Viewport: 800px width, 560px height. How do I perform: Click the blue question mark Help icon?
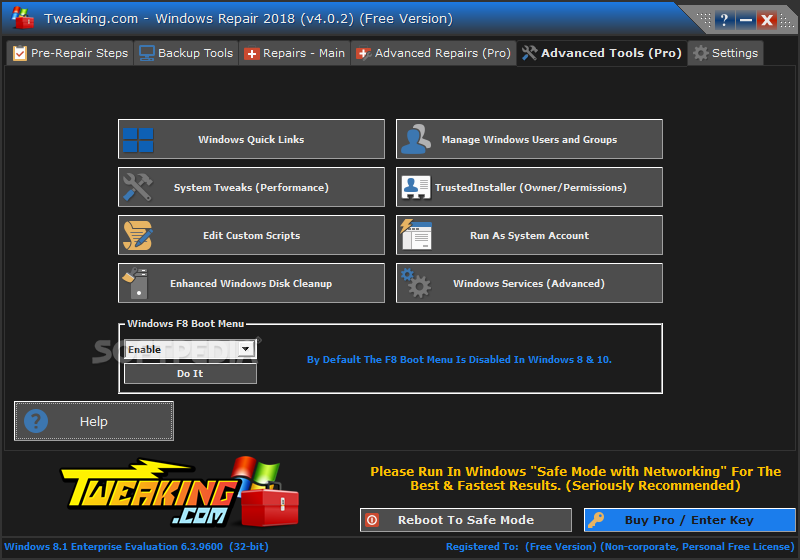(x=36, y=421)
